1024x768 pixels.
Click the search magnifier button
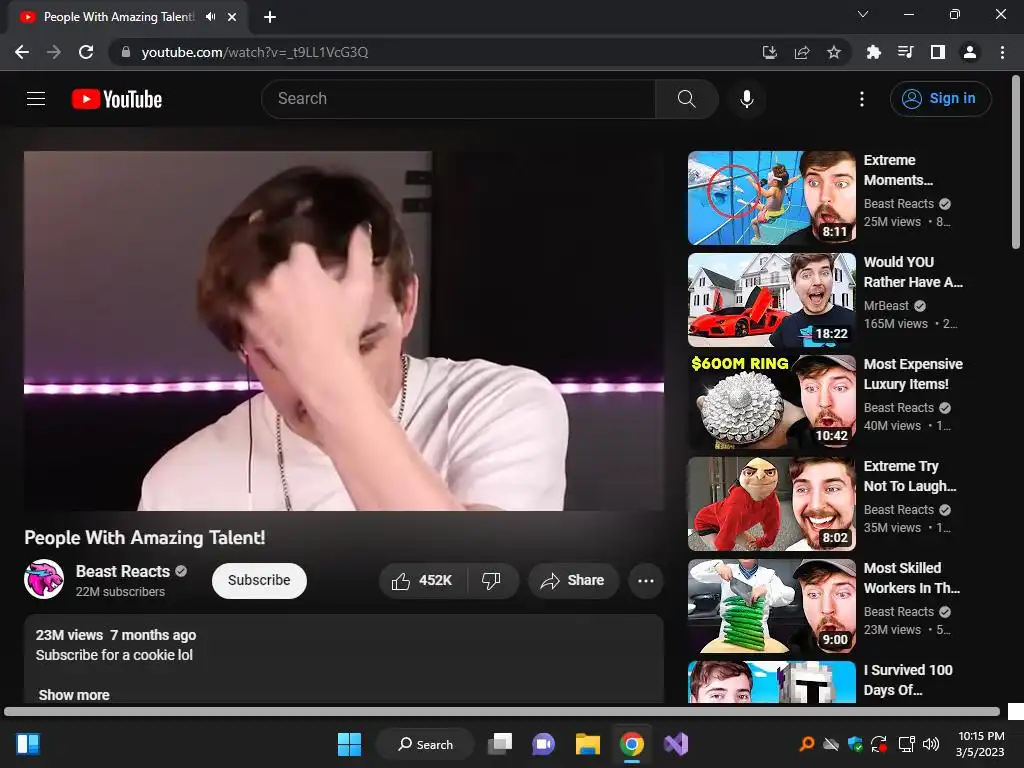[x=686, y=99]
